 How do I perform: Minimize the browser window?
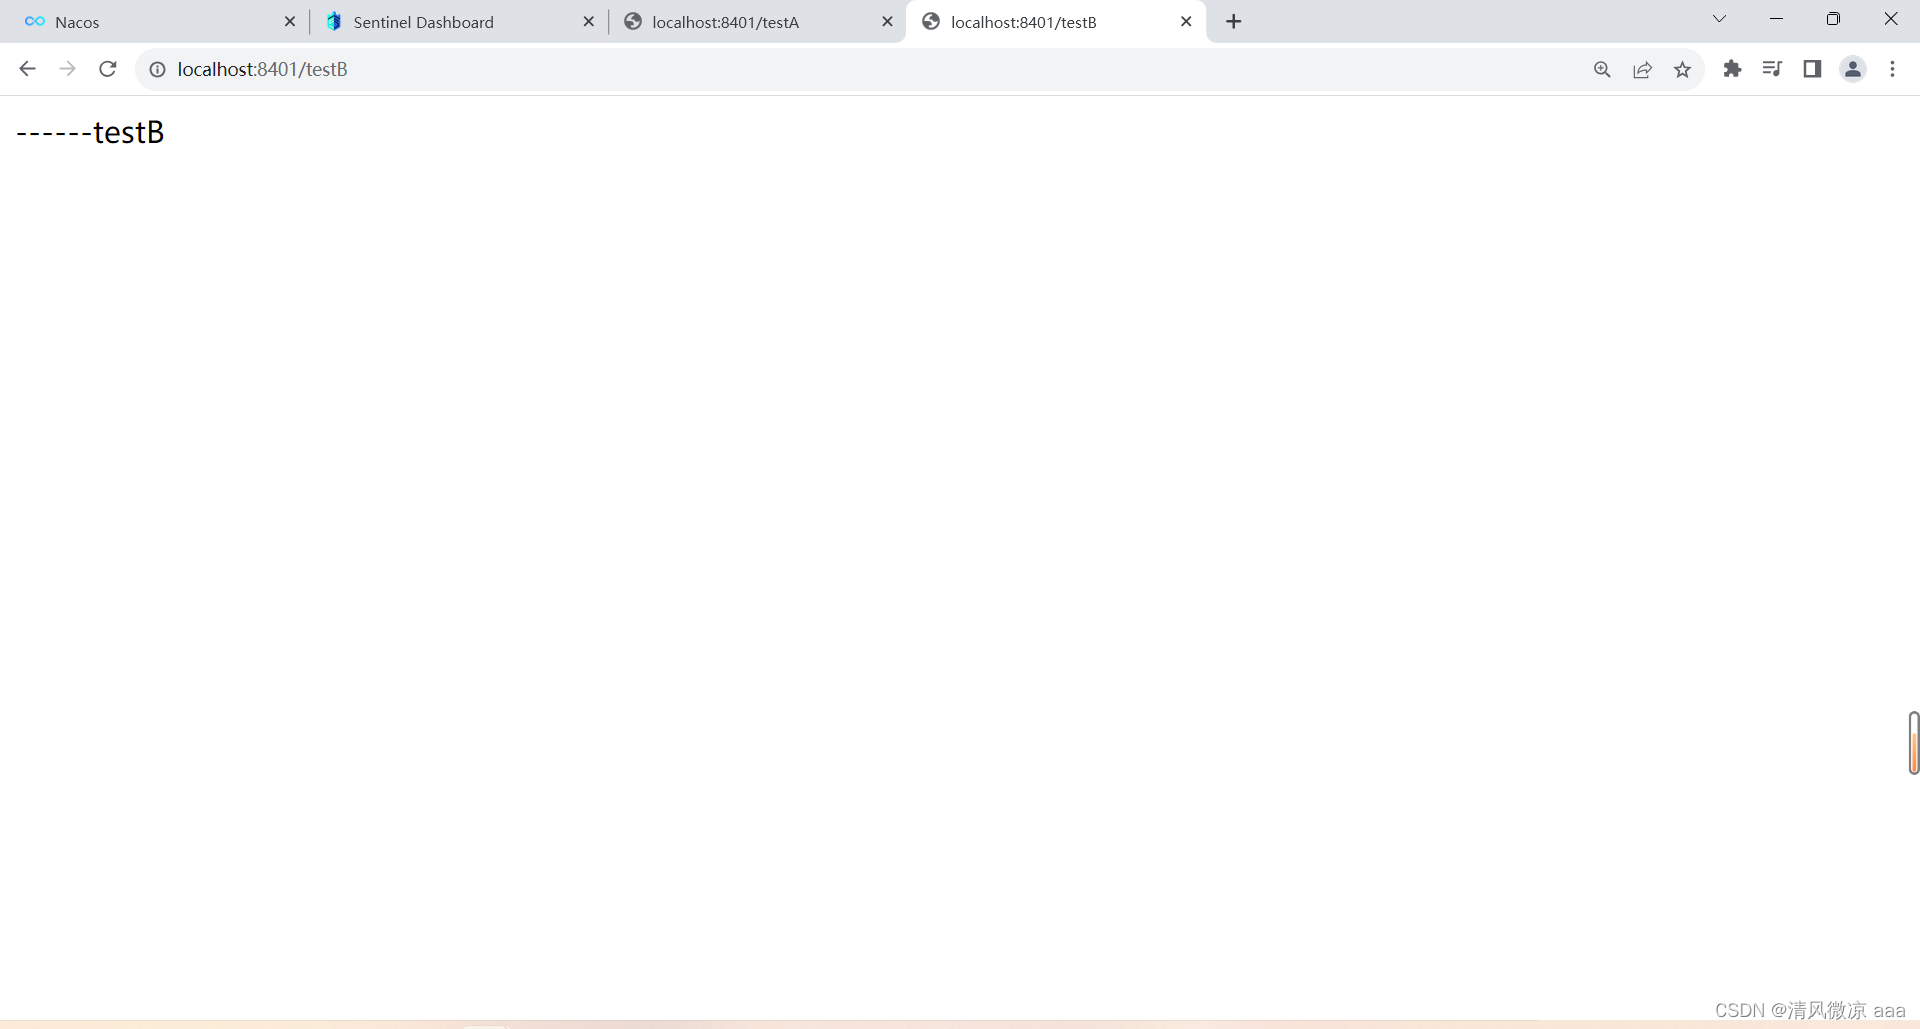pos(1776,19)
